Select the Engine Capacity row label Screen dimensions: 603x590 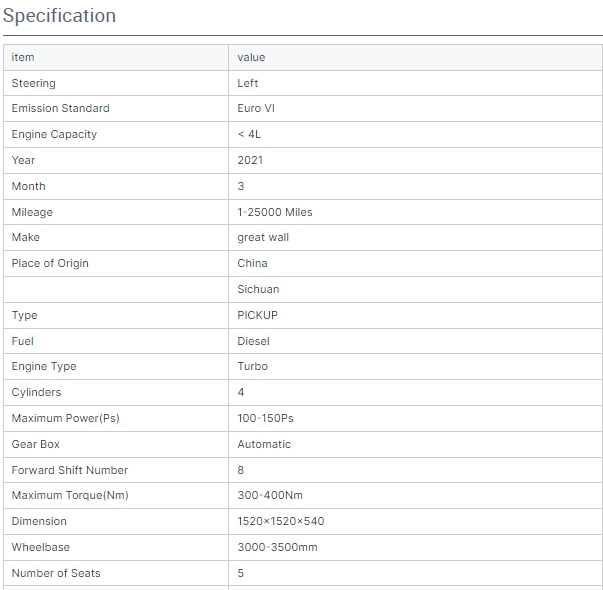54,134
